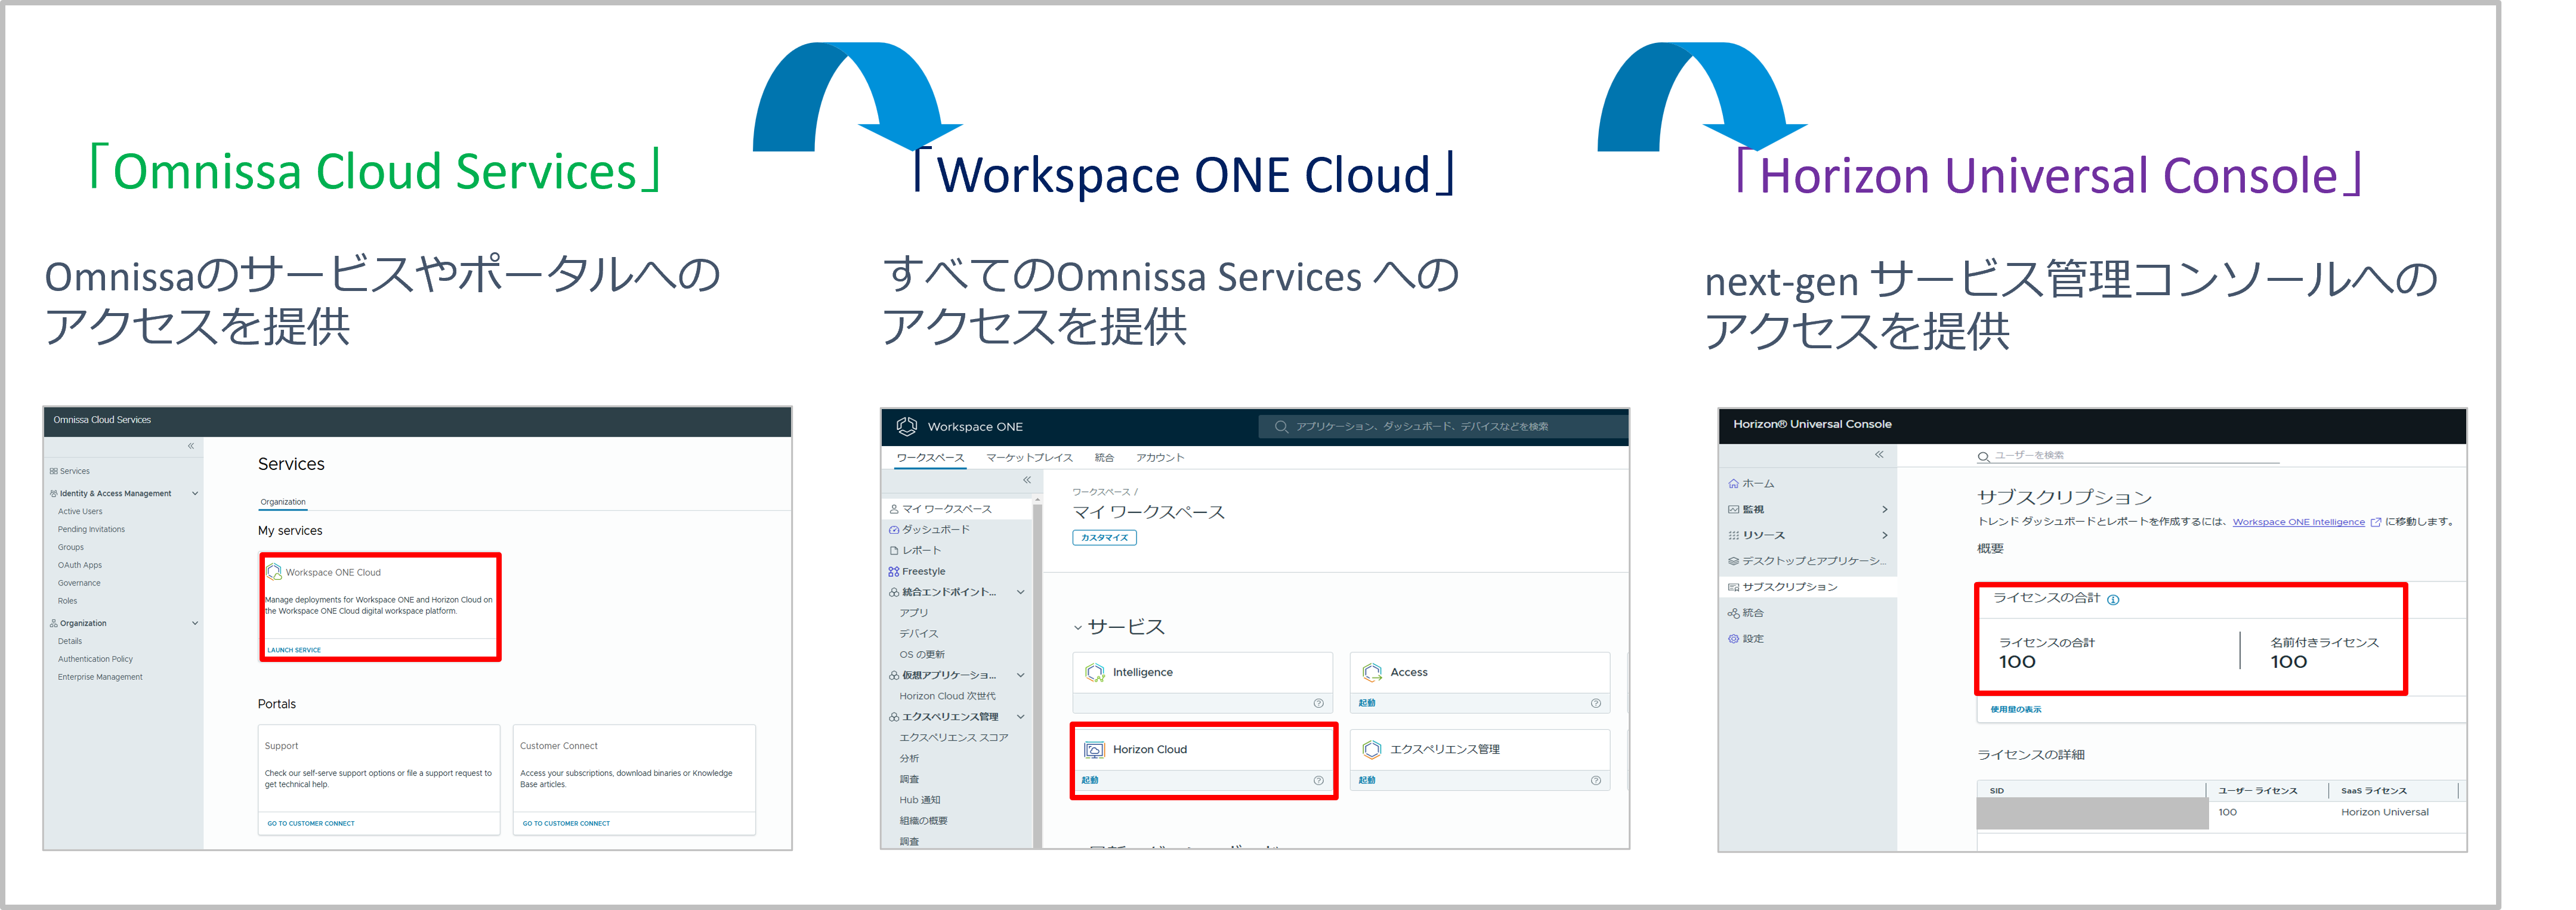
Task: Click the Workspace ONE Cloud hexagon icon
Action: tap(274, 572)
